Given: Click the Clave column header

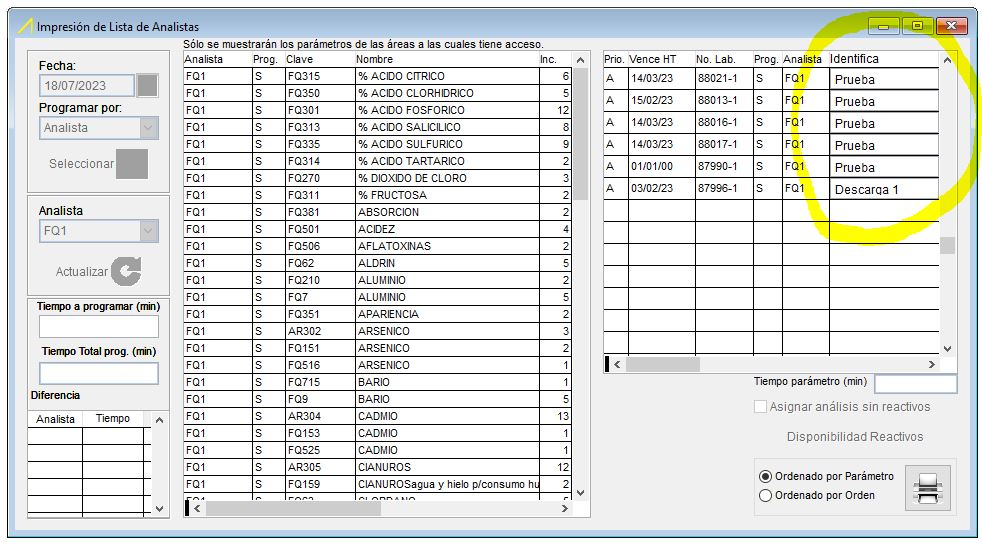Looking at the screenshot, I should click(319, 59).
